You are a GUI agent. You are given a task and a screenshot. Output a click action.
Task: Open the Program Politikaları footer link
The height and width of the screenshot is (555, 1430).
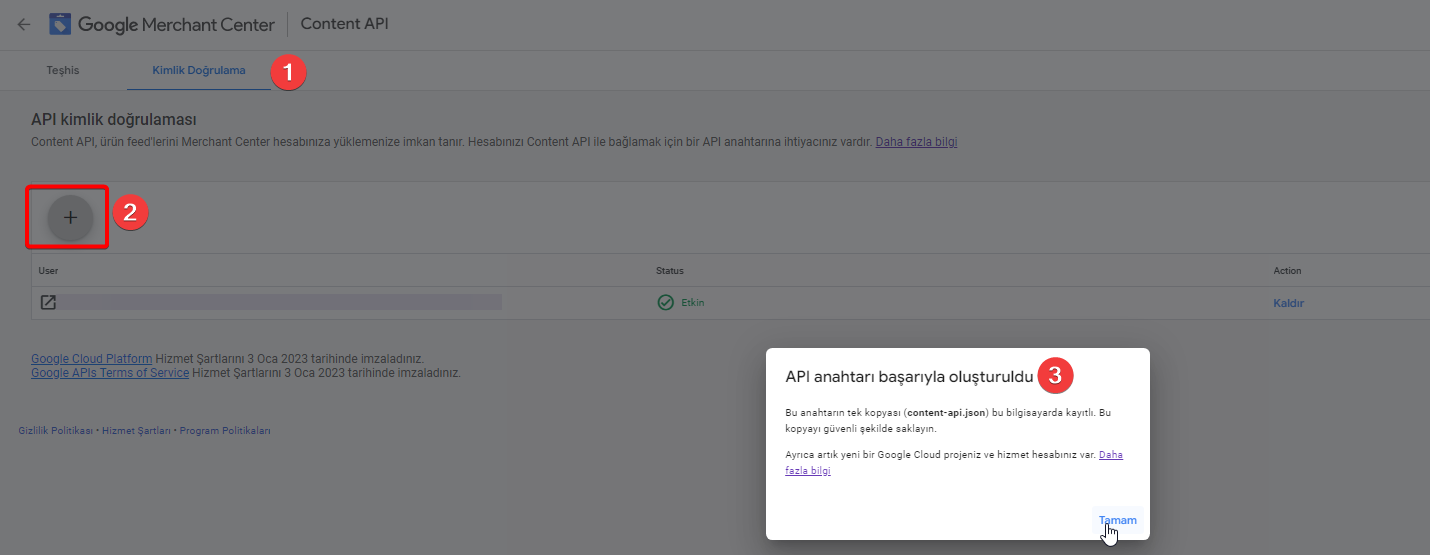(x=225, y=431)
